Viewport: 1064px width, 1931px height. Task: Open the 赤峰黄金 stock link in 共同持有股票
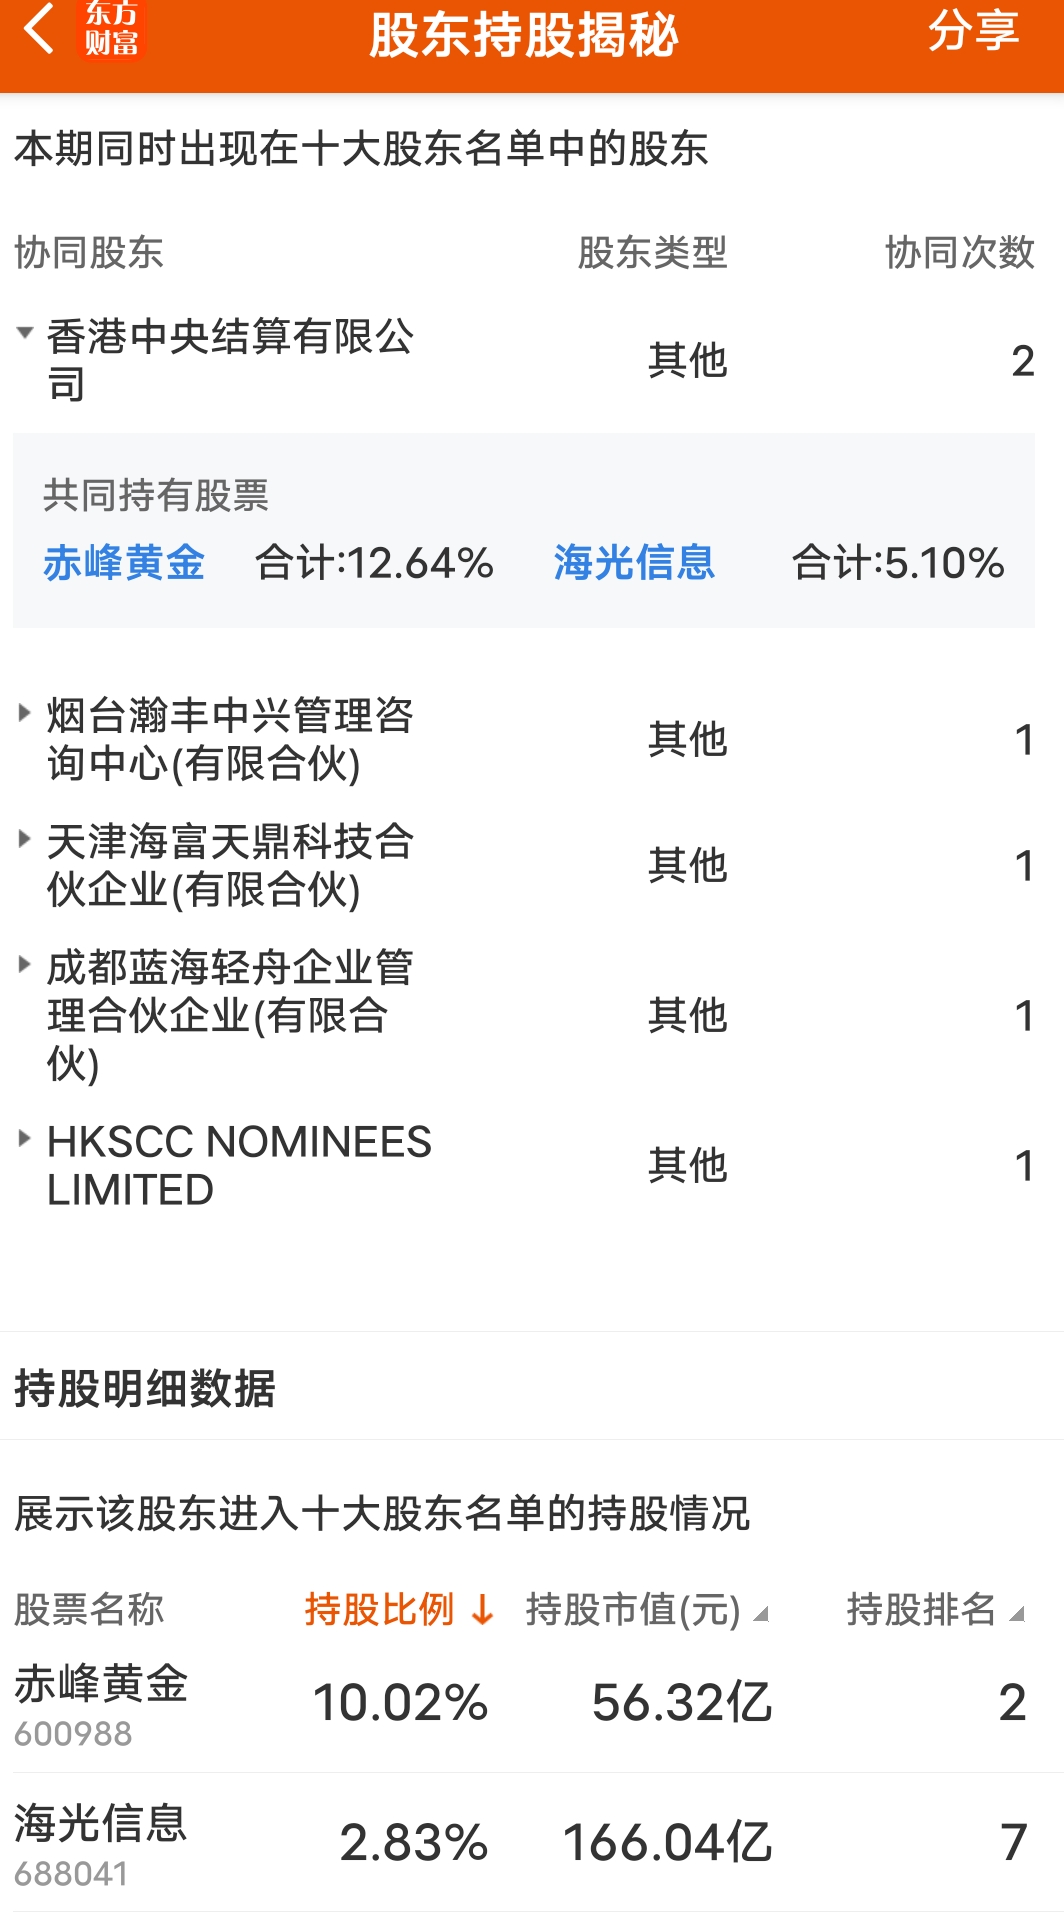point(128,564)
